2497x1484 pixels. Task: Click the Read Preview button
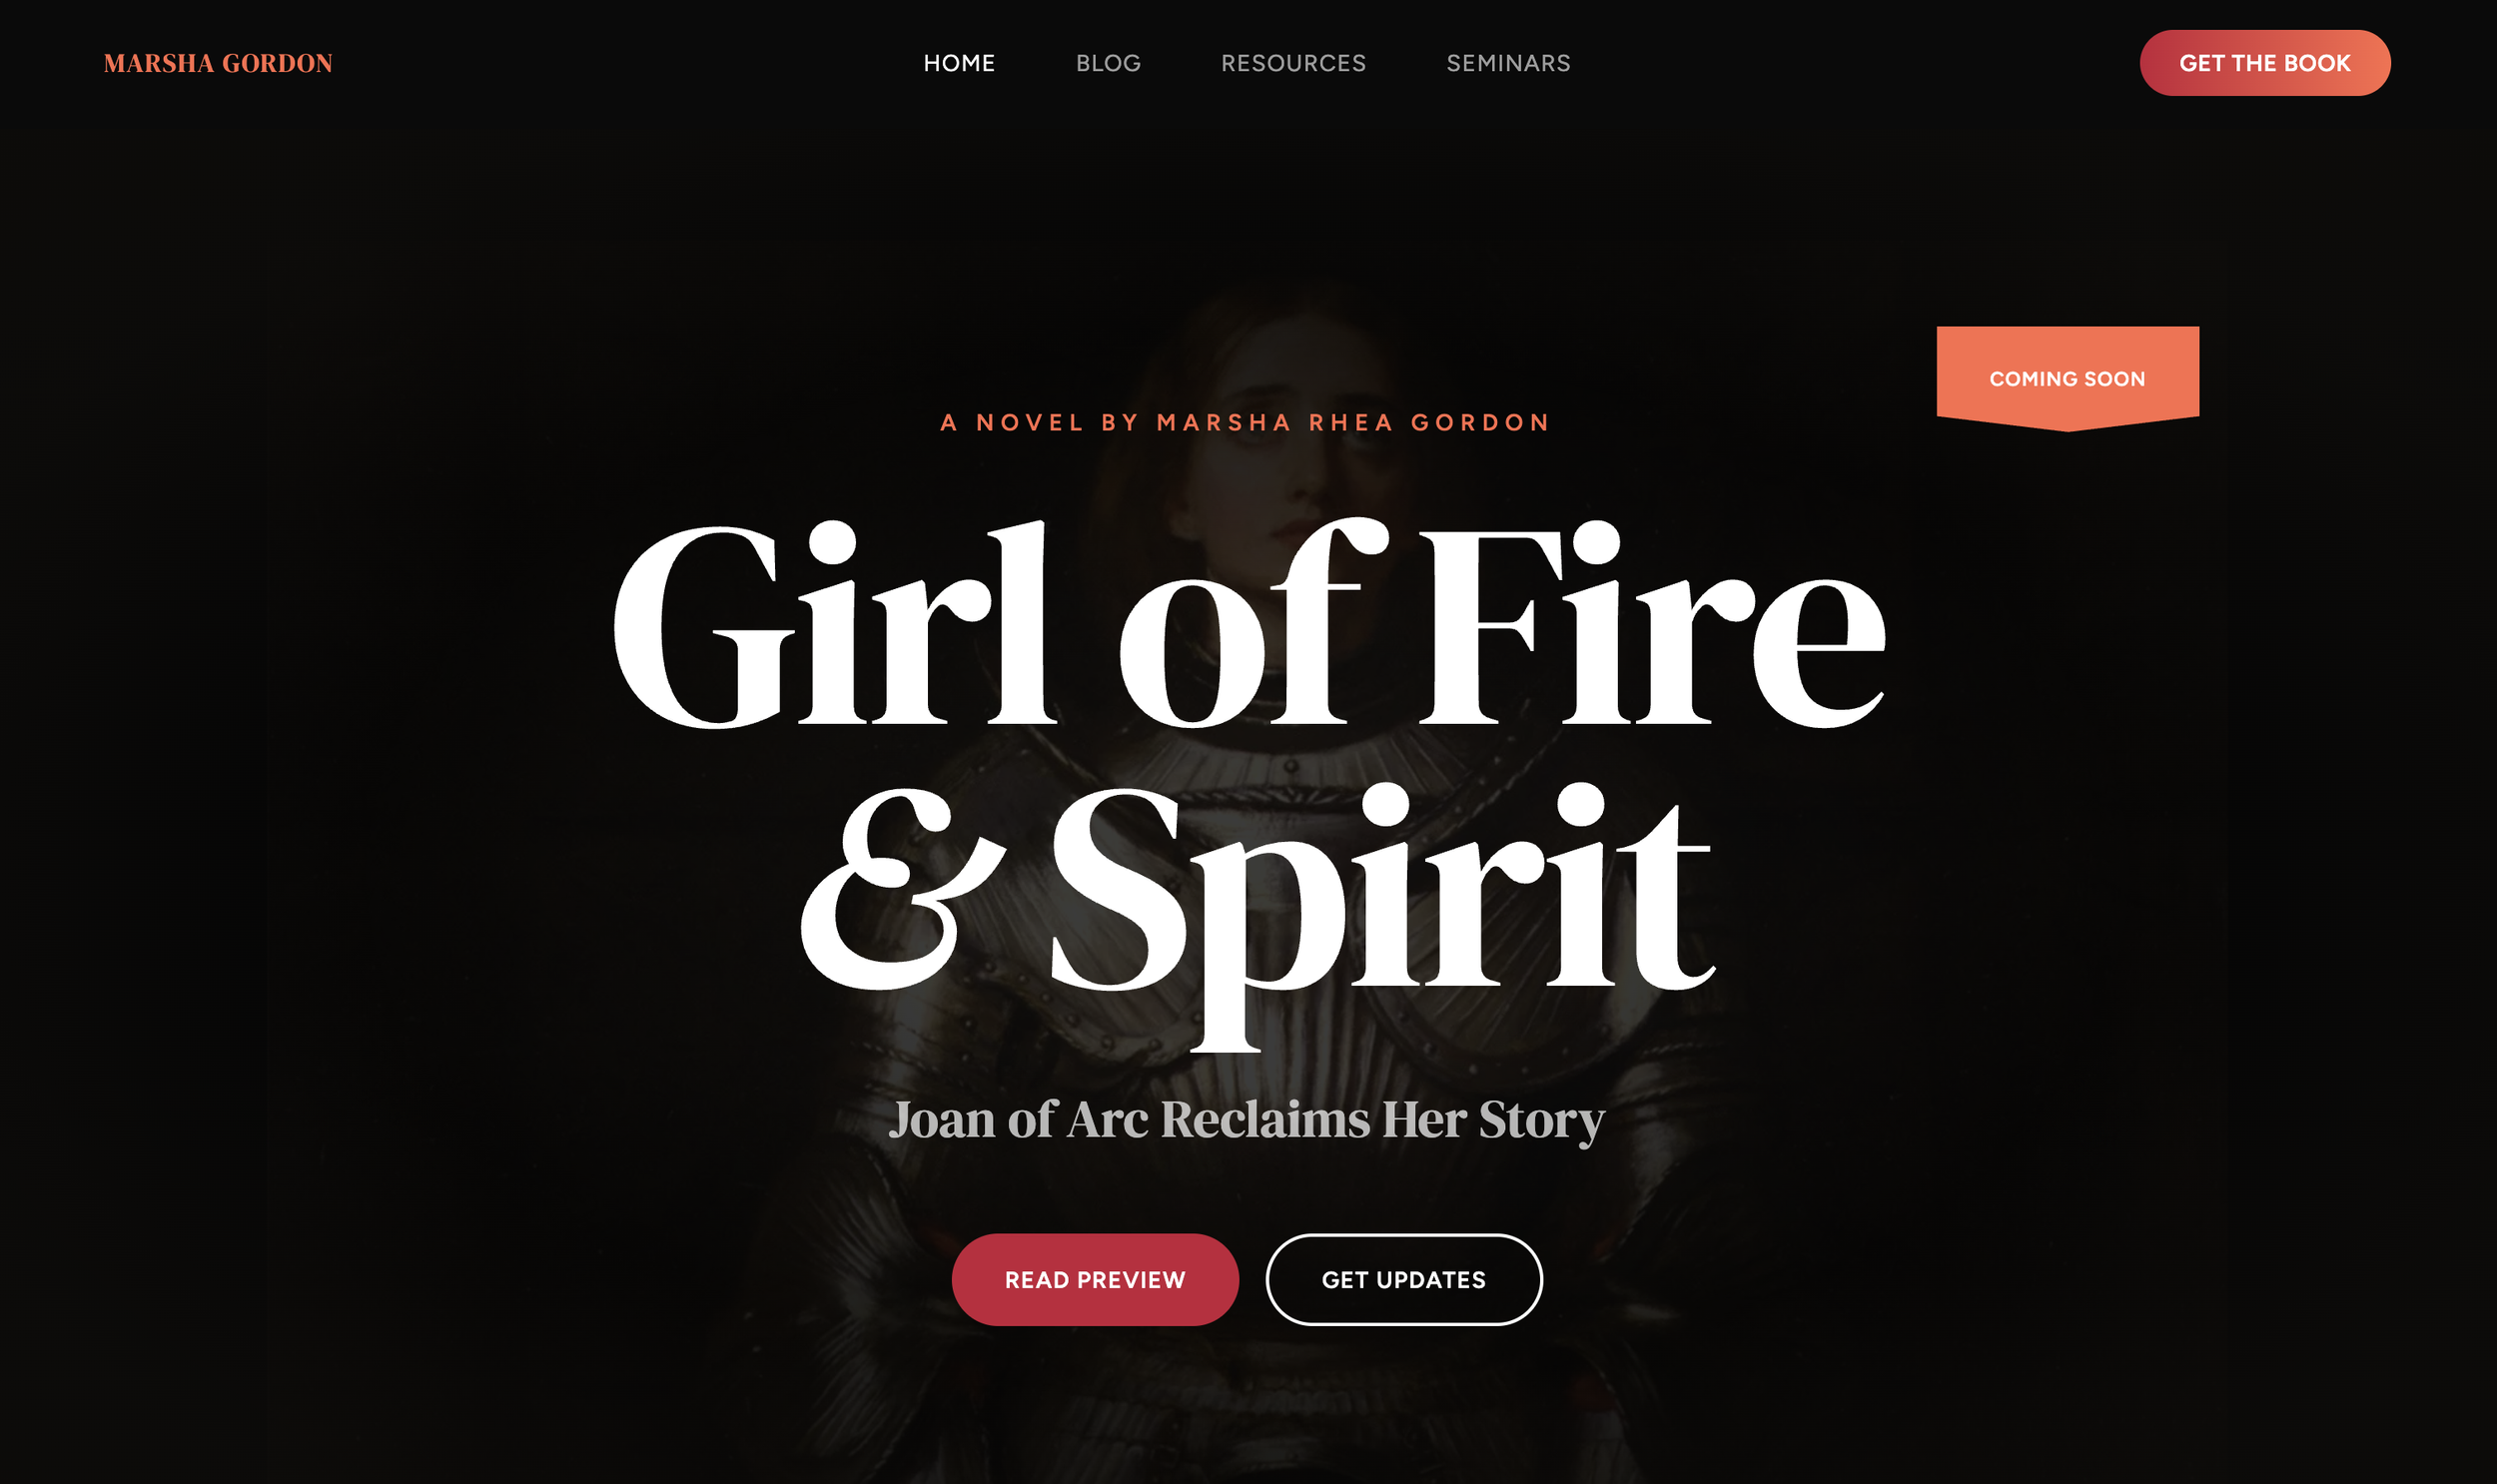click(1095, 1279)
